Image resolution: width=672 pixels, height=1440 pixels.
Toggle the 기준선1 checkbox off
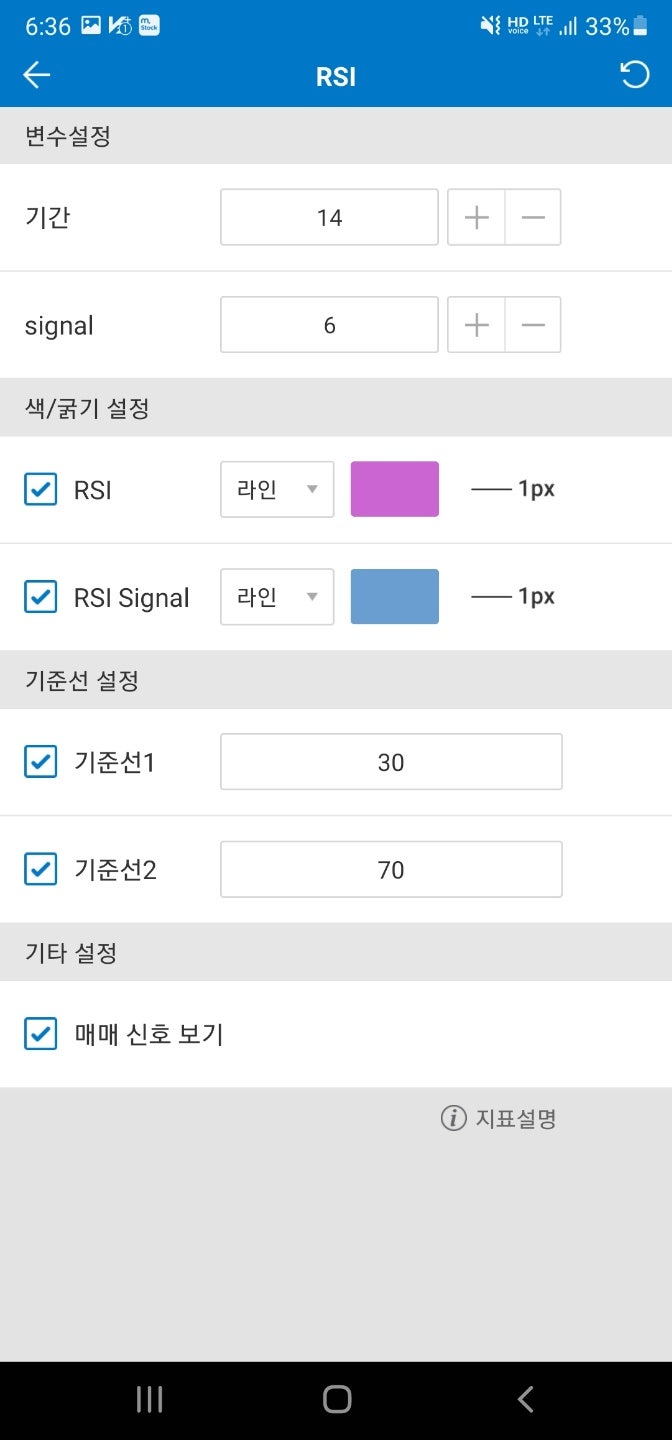point(40,761)
